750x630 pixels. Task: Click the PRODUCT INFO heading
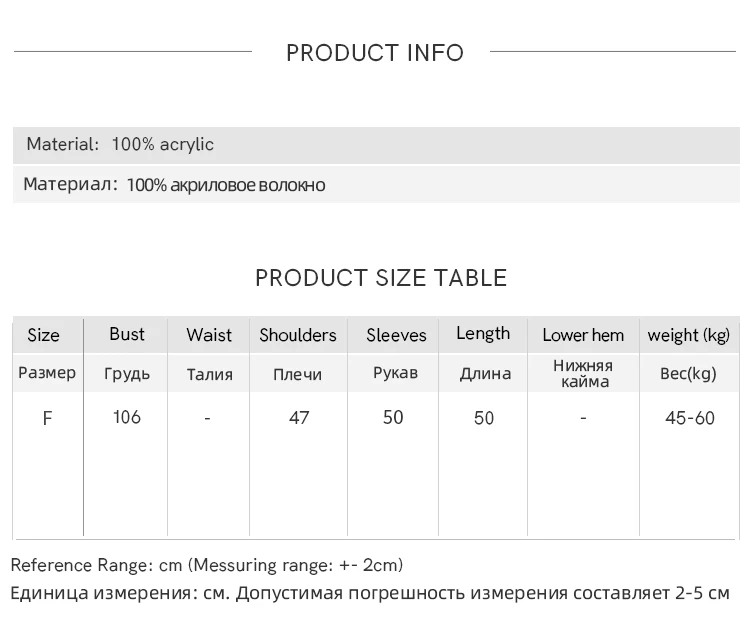point(375,53)
